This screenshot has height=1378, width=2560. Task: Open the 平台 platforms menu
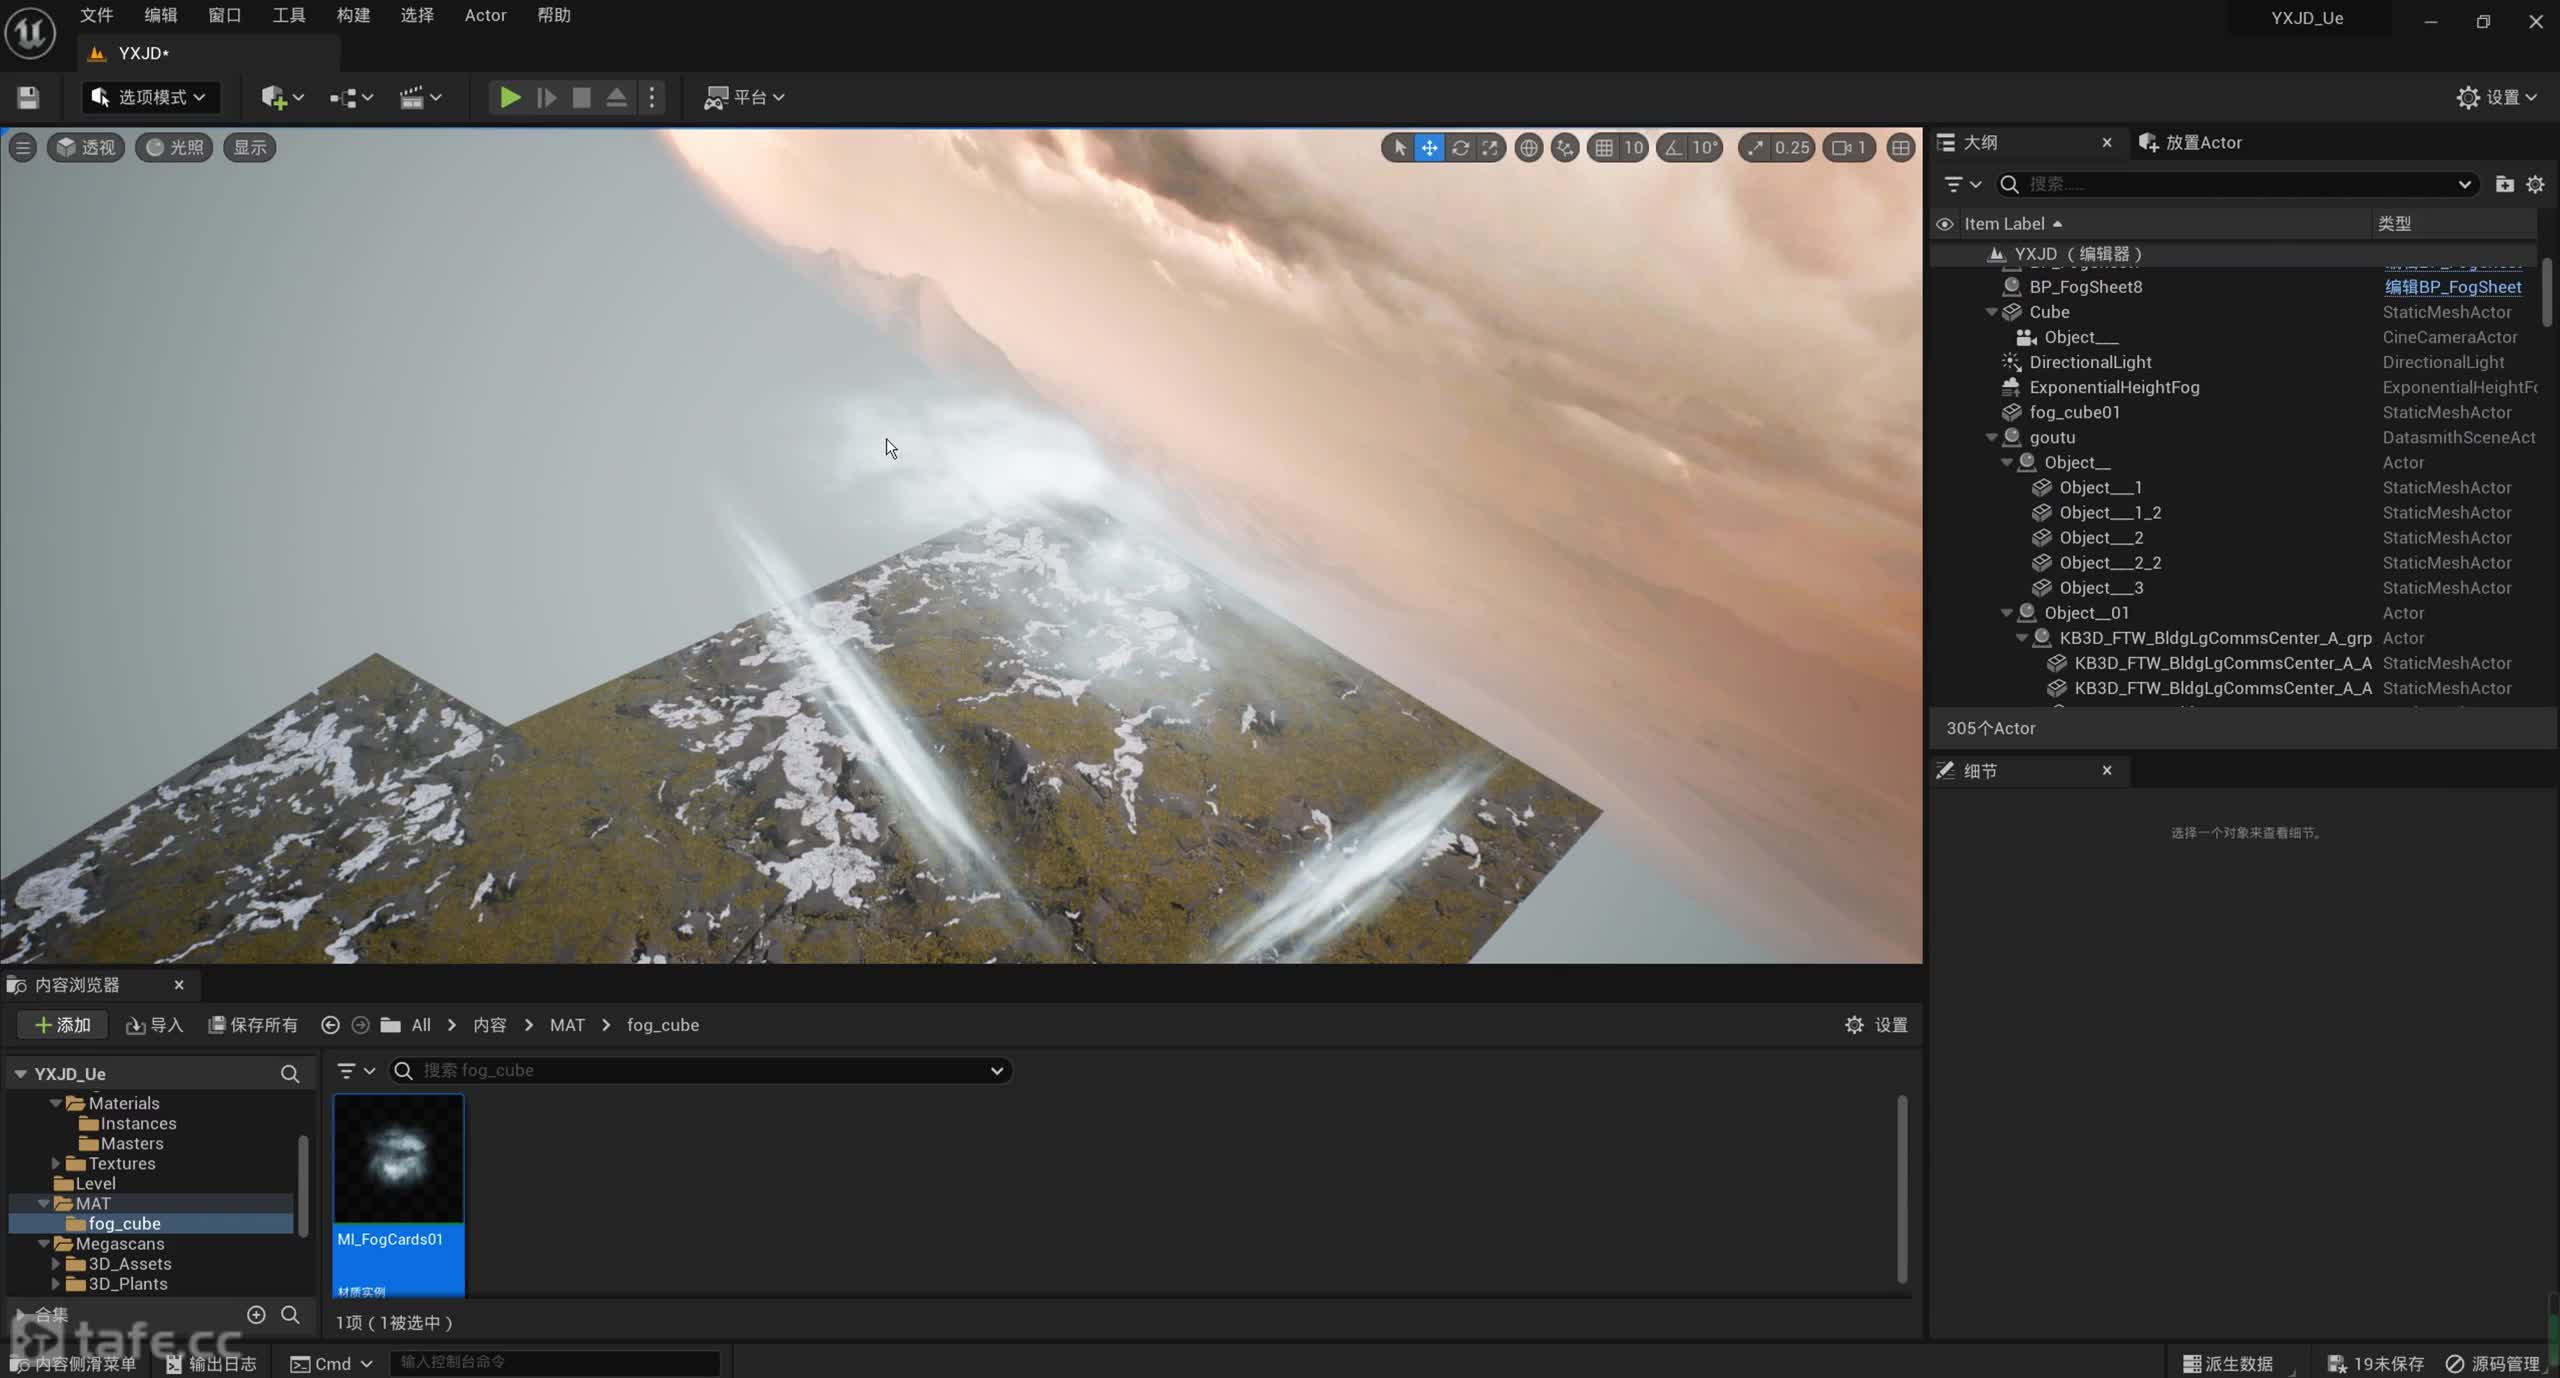[745, 97]
